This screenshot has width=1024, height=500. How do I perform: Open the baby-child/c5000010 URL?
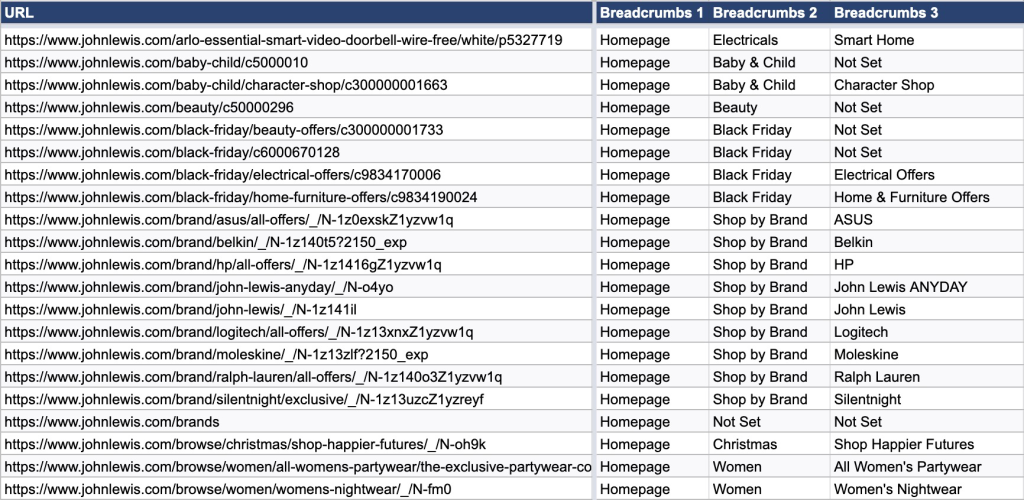pyautogui.click(x=156, y=63)
